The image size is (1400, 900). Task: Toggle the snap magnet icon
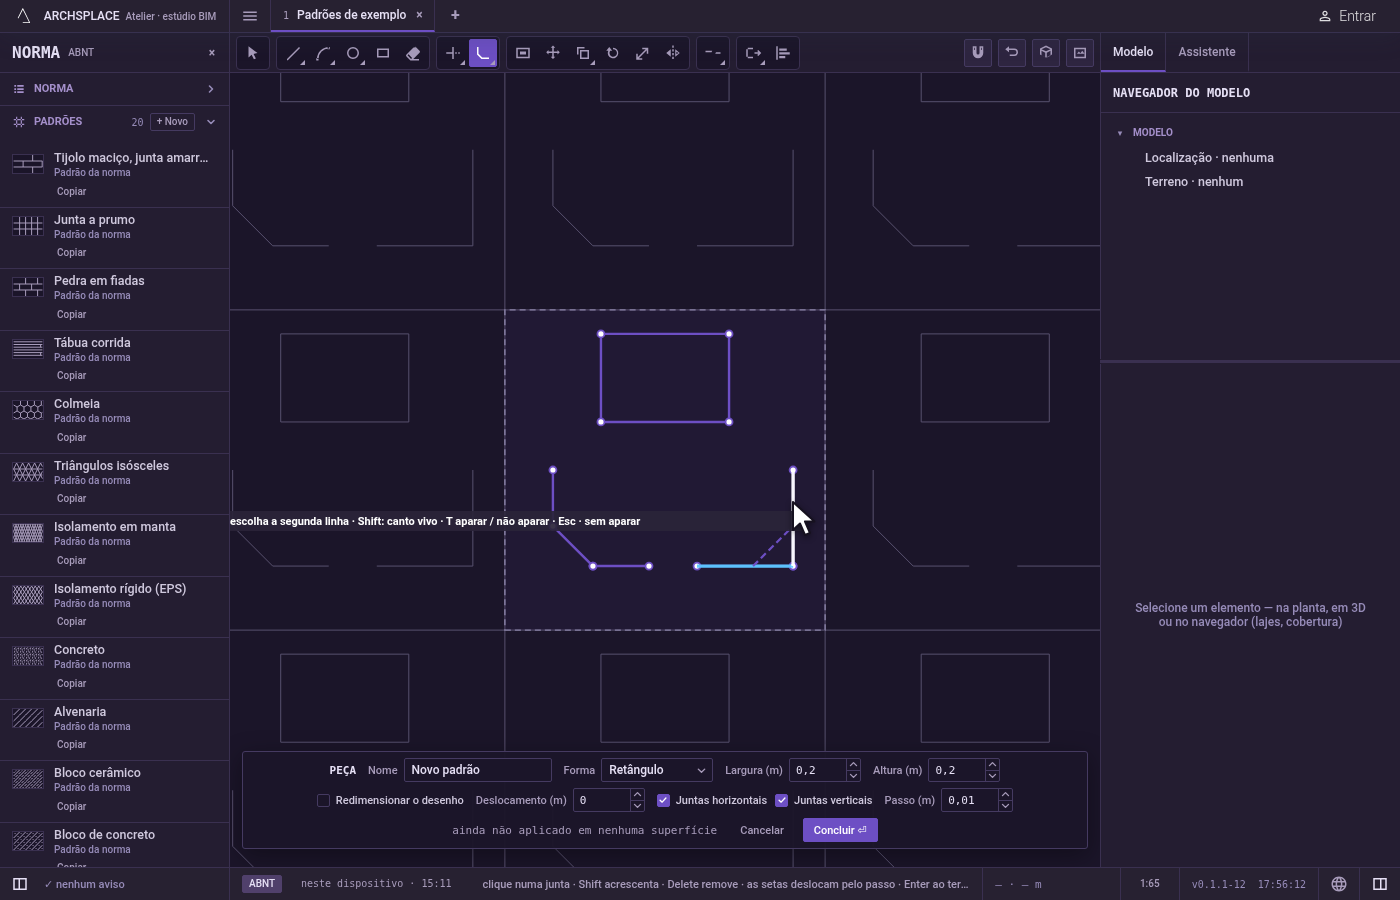pyautogui.click(x=978, y=53)
